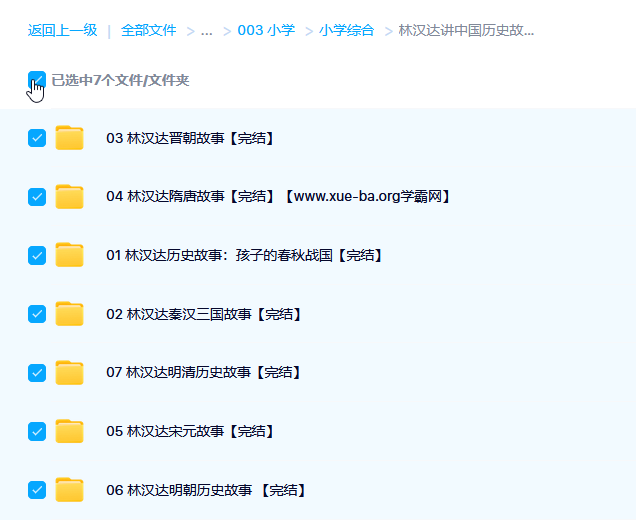
Task: Expand the collapsed breadcrumb ellipsis
Action: [207, 30]
